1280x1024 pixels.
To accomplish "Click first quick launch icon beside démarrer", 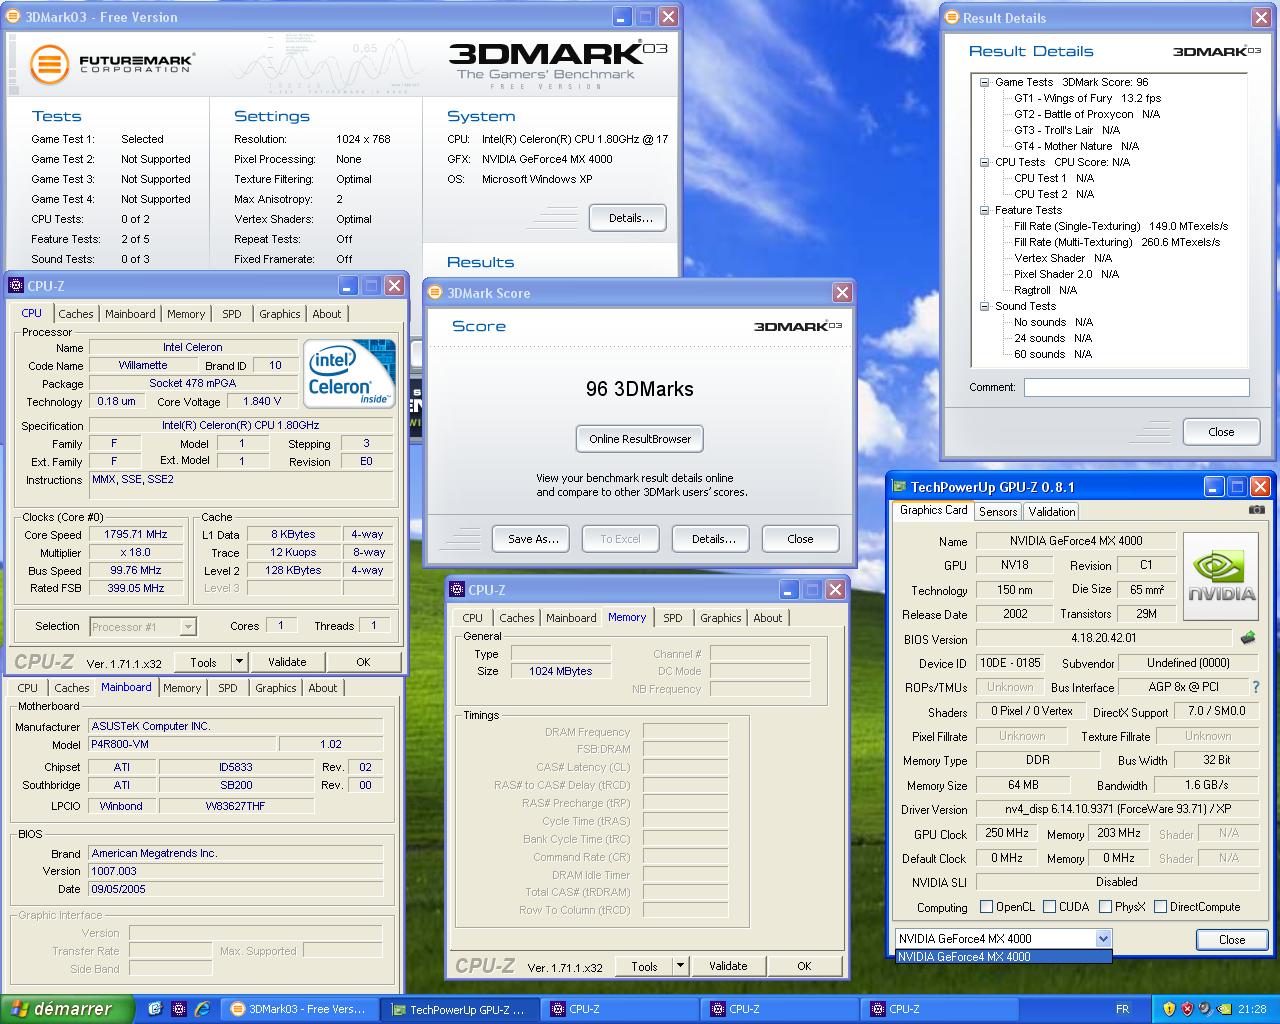I will [x=154, y=1009].
